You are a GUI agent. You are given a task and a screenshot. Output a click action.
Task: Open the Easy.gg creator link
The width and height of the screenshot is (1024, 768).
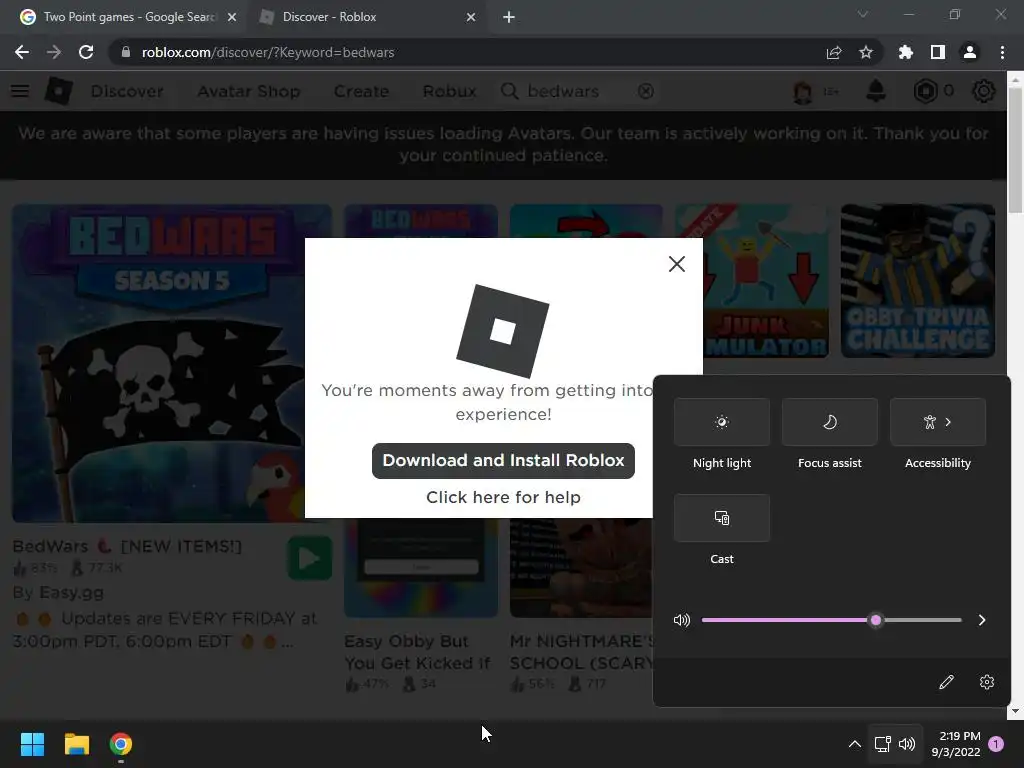pyautogui.click(x=71, y=592)
